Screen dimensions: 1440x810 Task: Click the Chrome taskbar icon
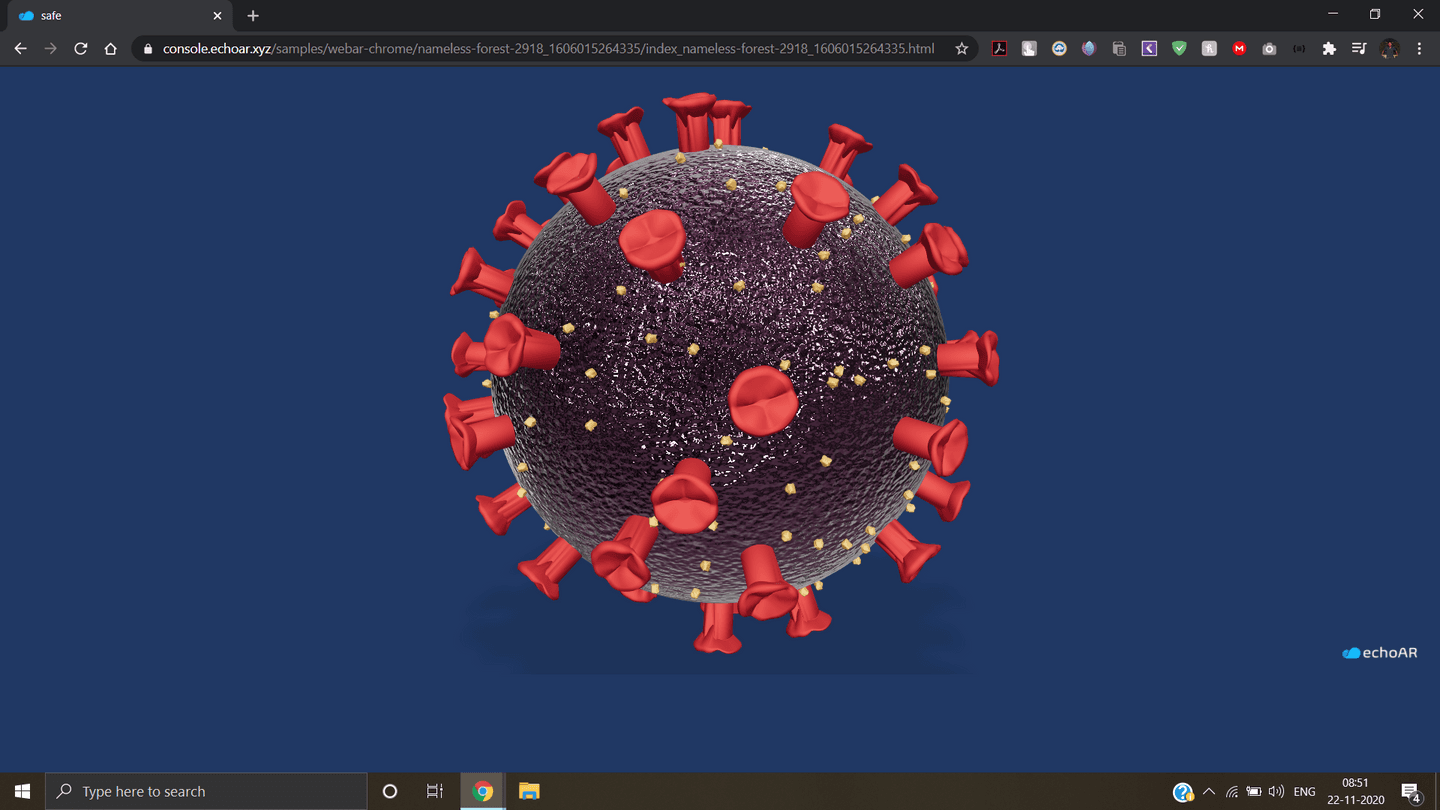click(x=482, y=791)
